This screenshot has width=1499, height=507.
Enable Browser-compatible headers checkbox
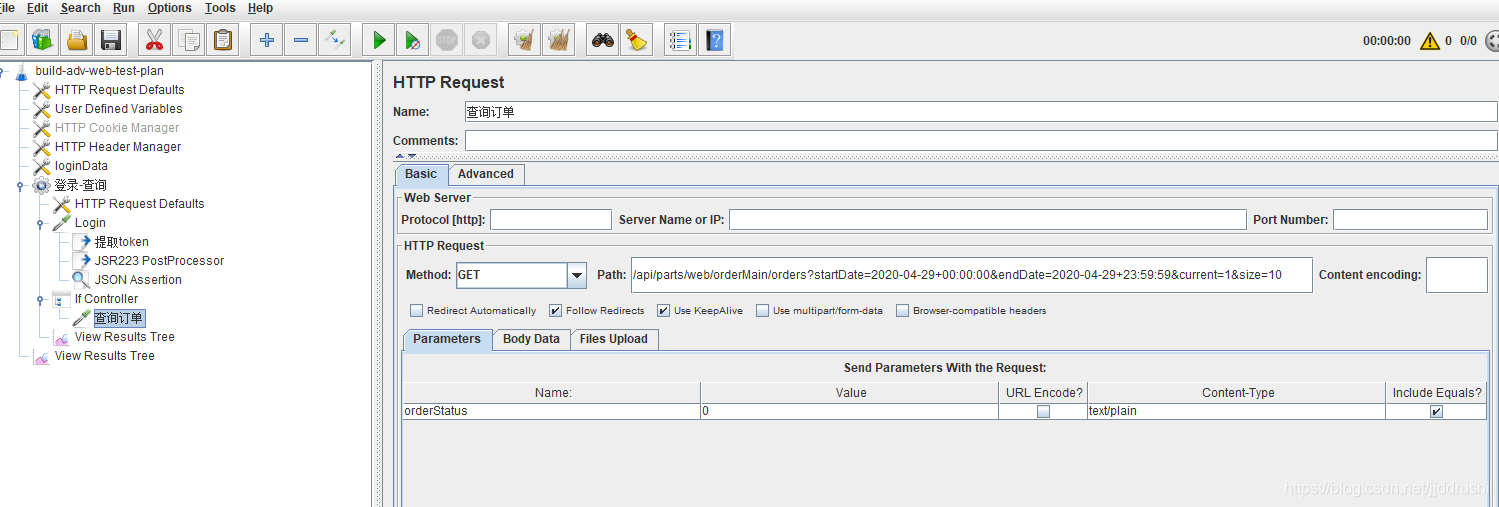coord(903,311)
